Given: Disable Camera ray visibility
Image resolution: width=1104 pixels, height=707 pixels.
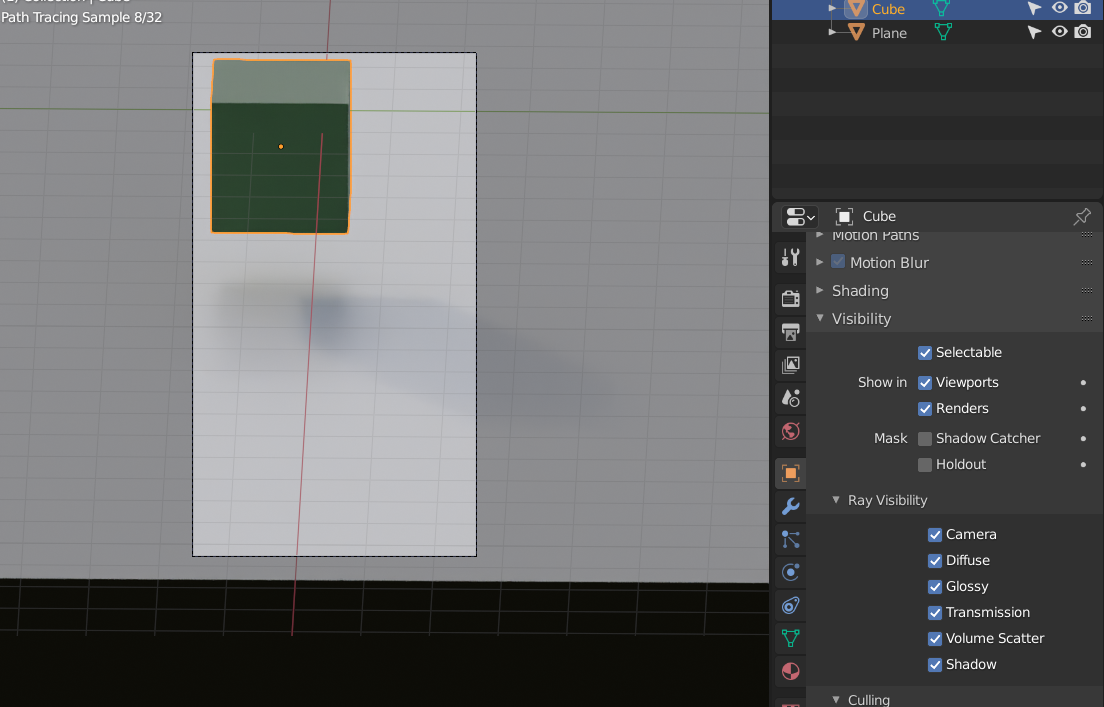Looking at the screenshot, I should 934,535.
